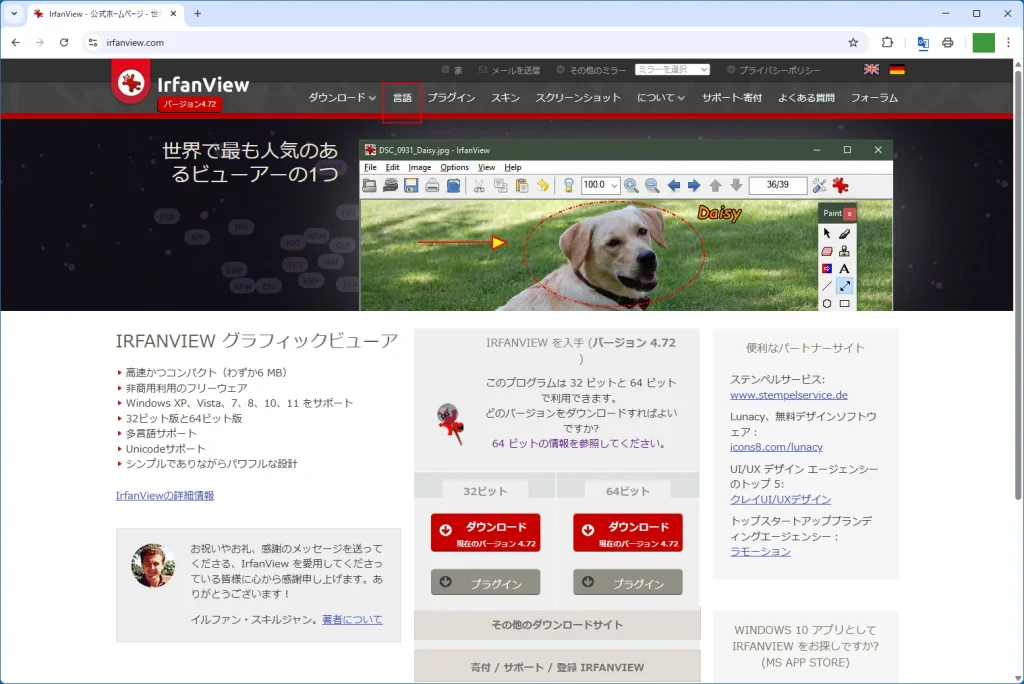Image resolution: width=1024 pixels, height=684 pixels.
Task: Click the Paste clipboard toolbar icon
Action: pos(522,186)
